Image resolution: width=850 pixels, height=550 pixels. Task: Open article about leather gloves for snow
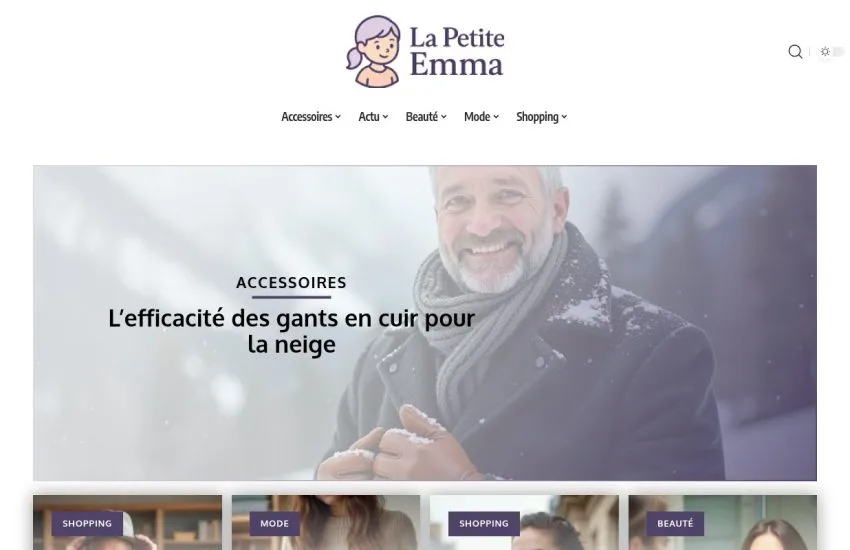tap(292, 331)
